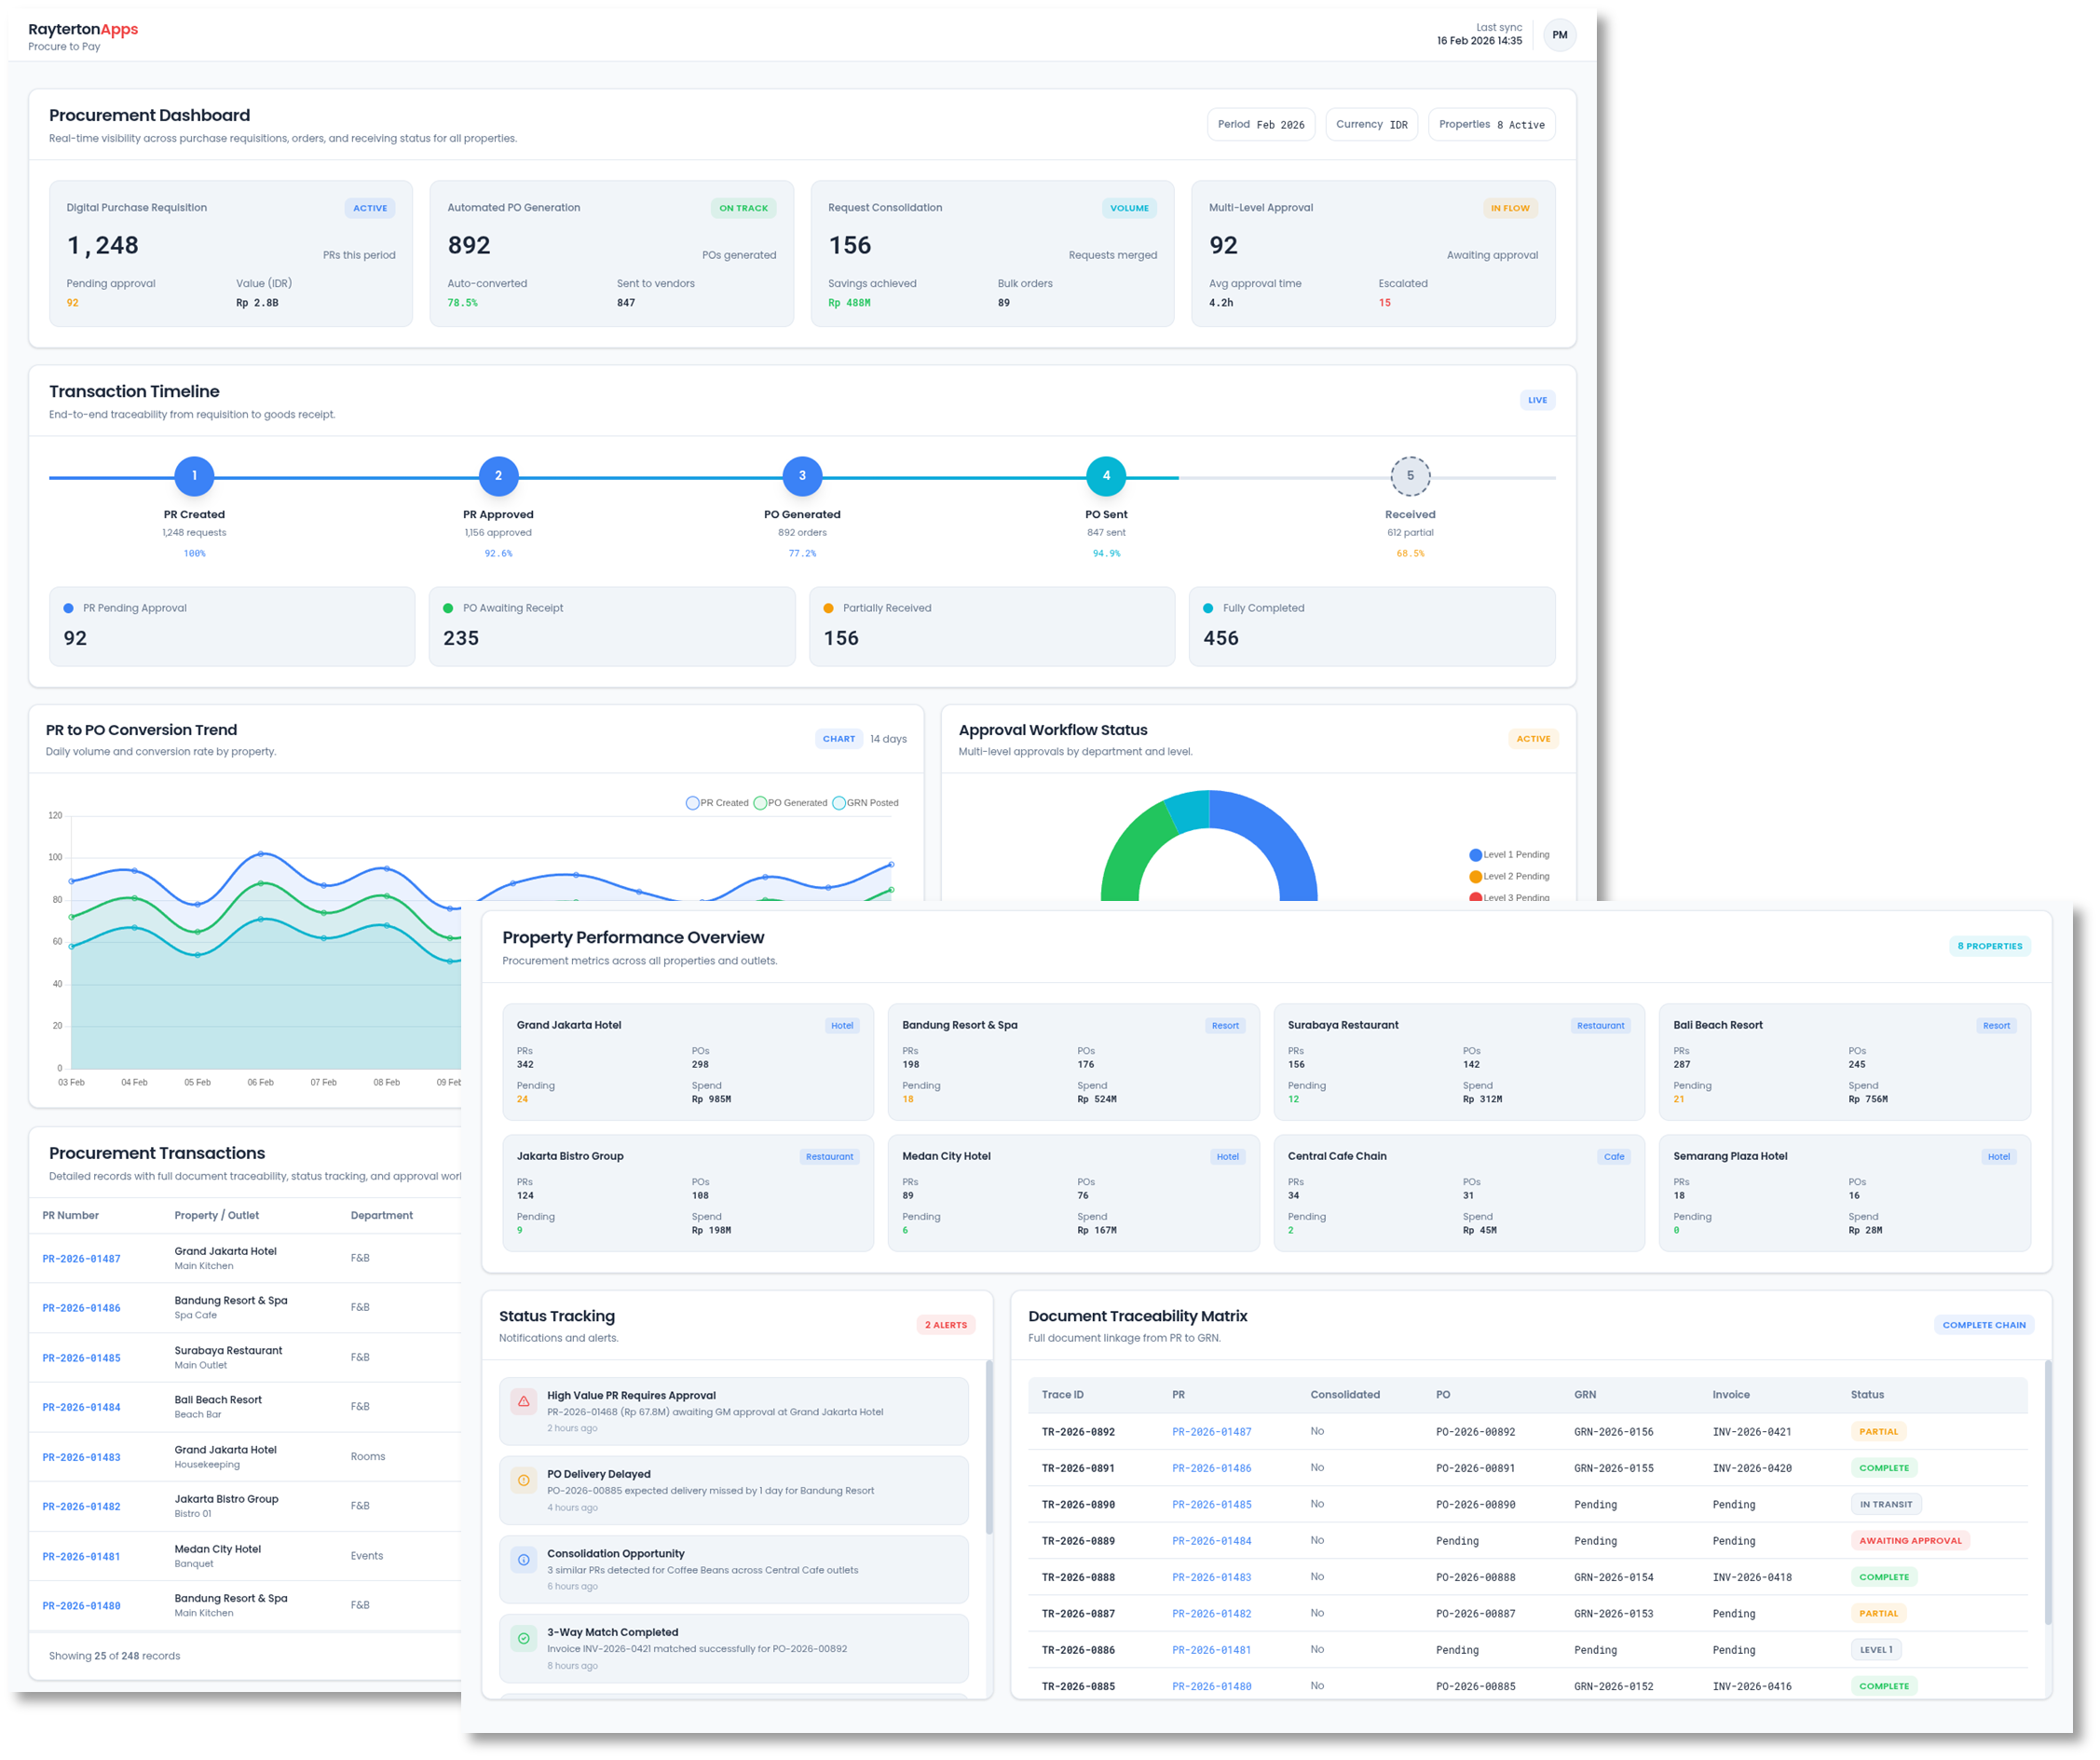Click the info icon on Consolidation Opportunity alert

pos(524,1559)
